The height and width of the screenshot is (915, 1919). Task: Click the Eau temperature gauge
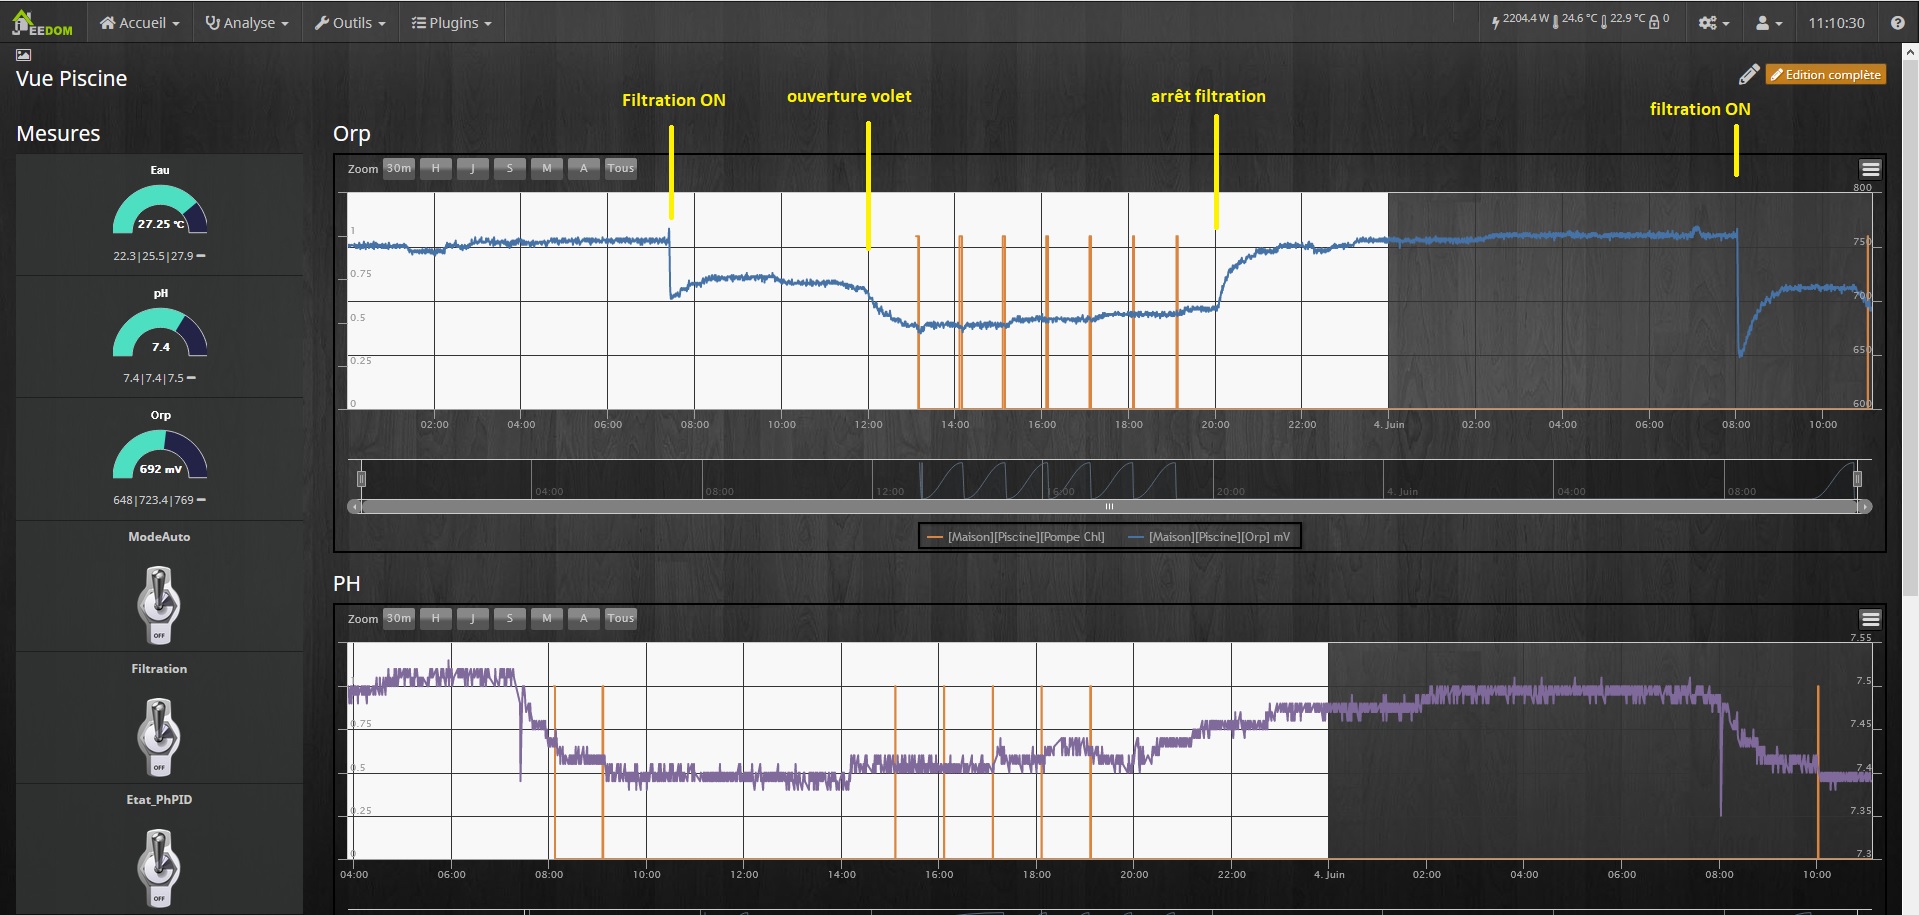pyautogui.click(x=160, y=211)
